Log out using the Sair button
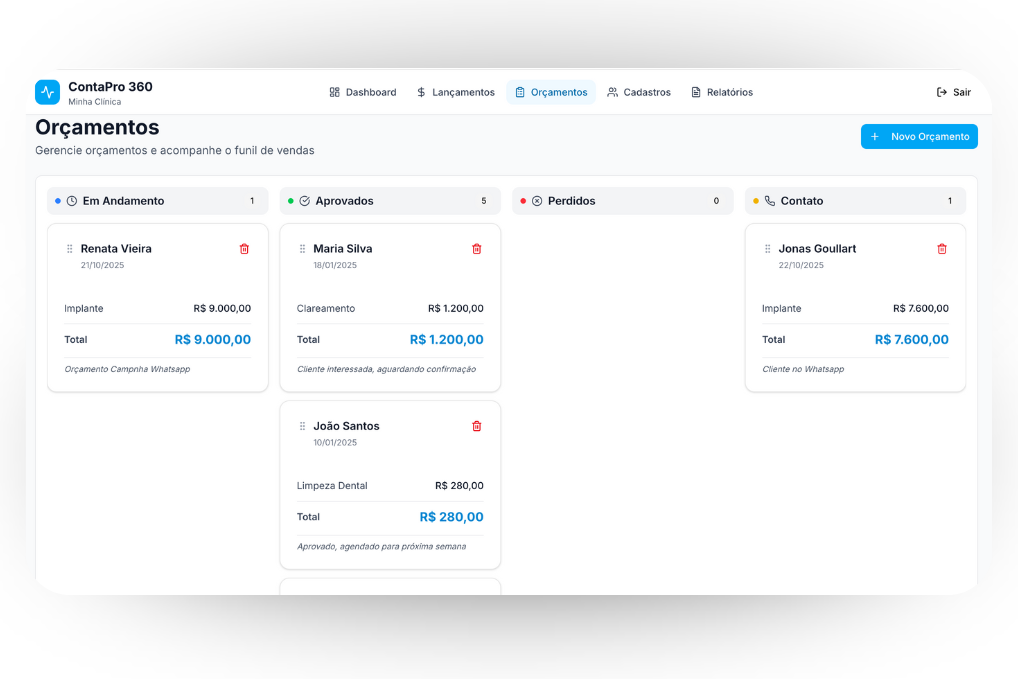This screenshot has height=679, width=1018. point(953,92)
